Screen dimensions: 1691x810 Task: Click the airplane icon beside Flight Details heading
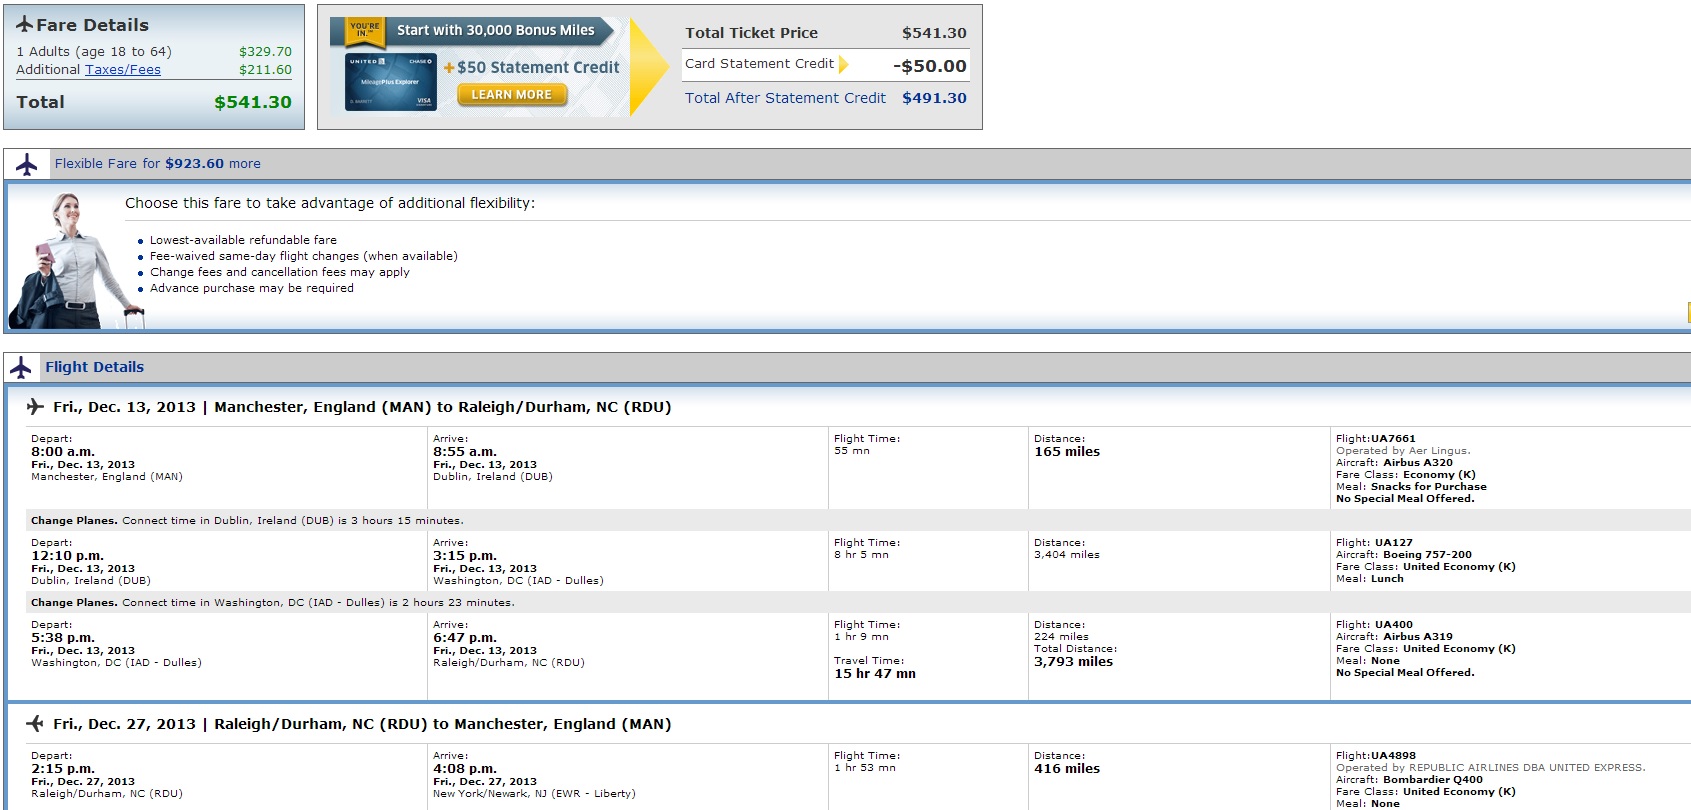[21, 367]
